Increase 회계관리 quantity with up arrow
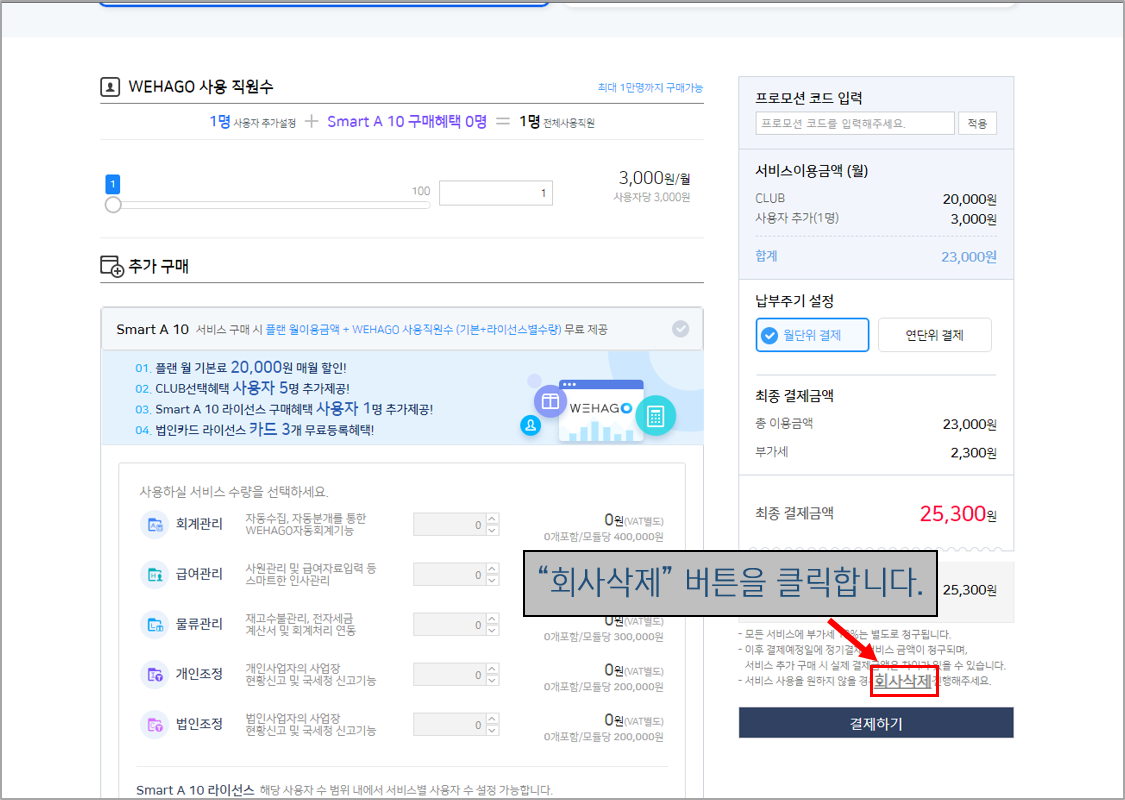 click(x=492, y=519)
